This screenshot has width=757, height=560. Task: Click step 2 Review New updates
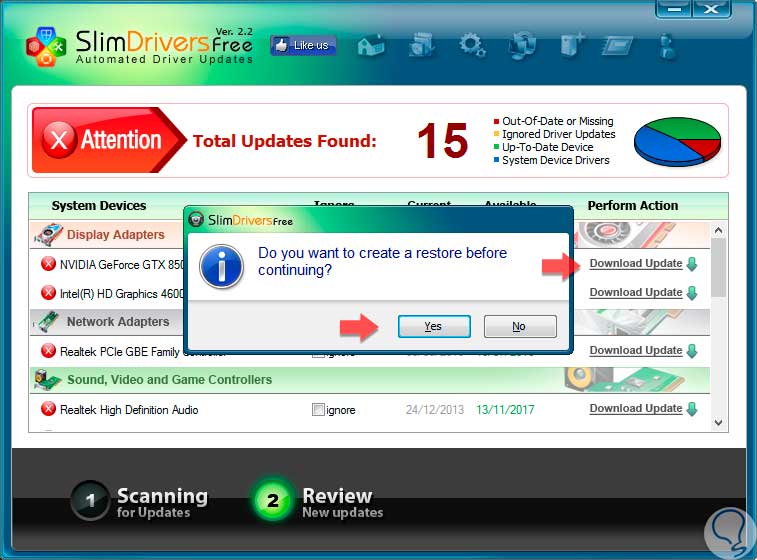click(x=319, y=502)
